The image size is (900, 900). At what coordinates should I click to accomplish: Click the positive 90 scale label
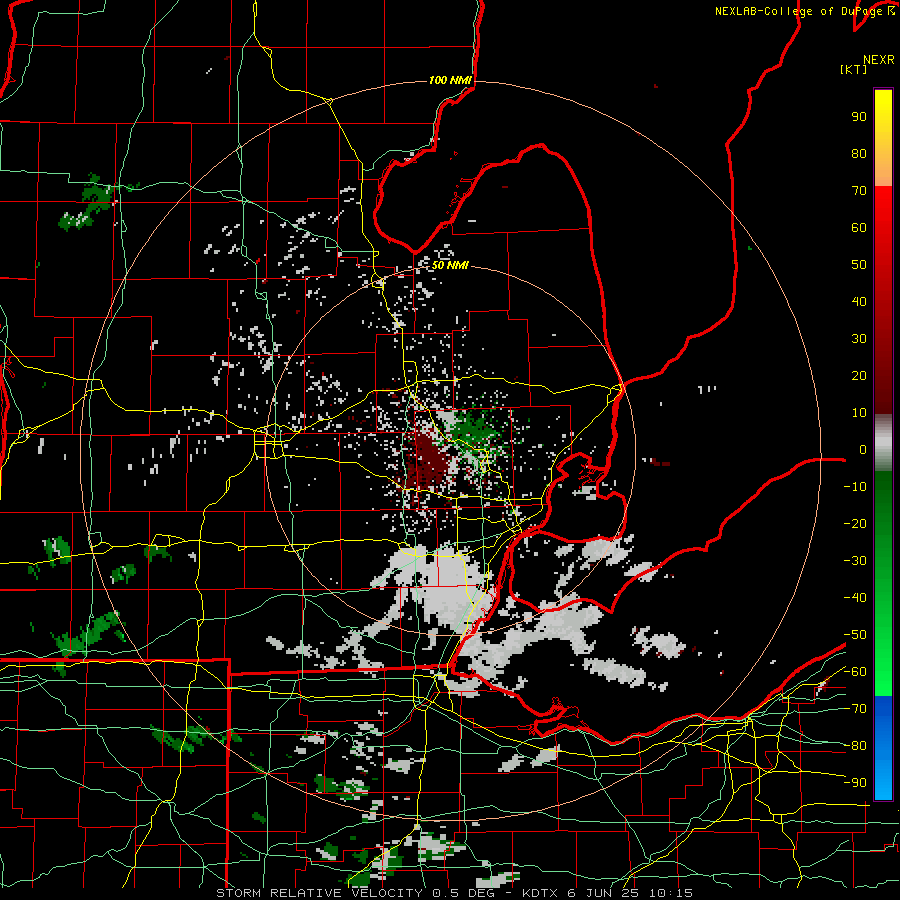pyautogui.click(x=859, y=117)
